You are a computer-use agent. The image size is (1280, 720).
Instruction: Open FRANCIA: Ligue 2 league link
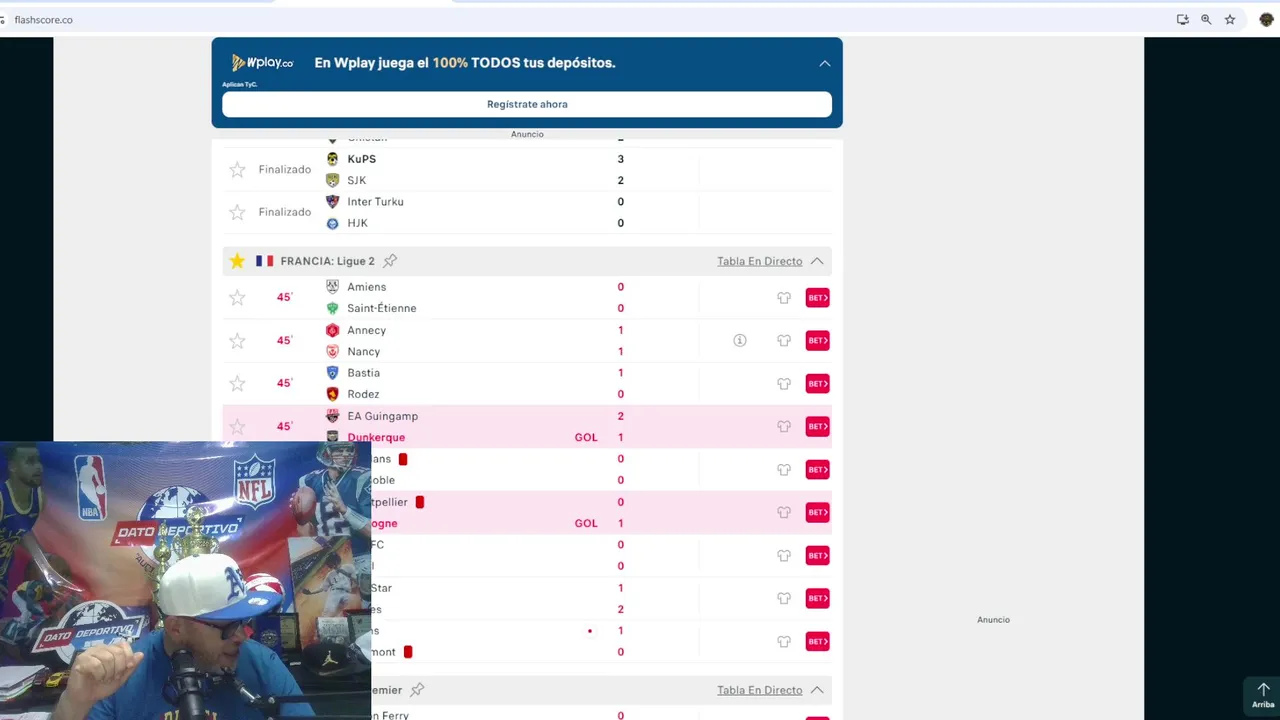click(327, 261)
